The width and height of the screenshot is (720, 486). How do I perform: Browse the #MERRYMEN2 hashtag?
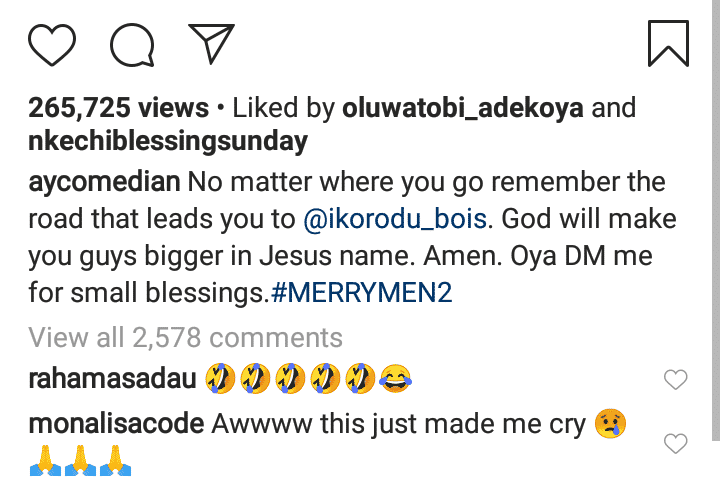[362, 293]
